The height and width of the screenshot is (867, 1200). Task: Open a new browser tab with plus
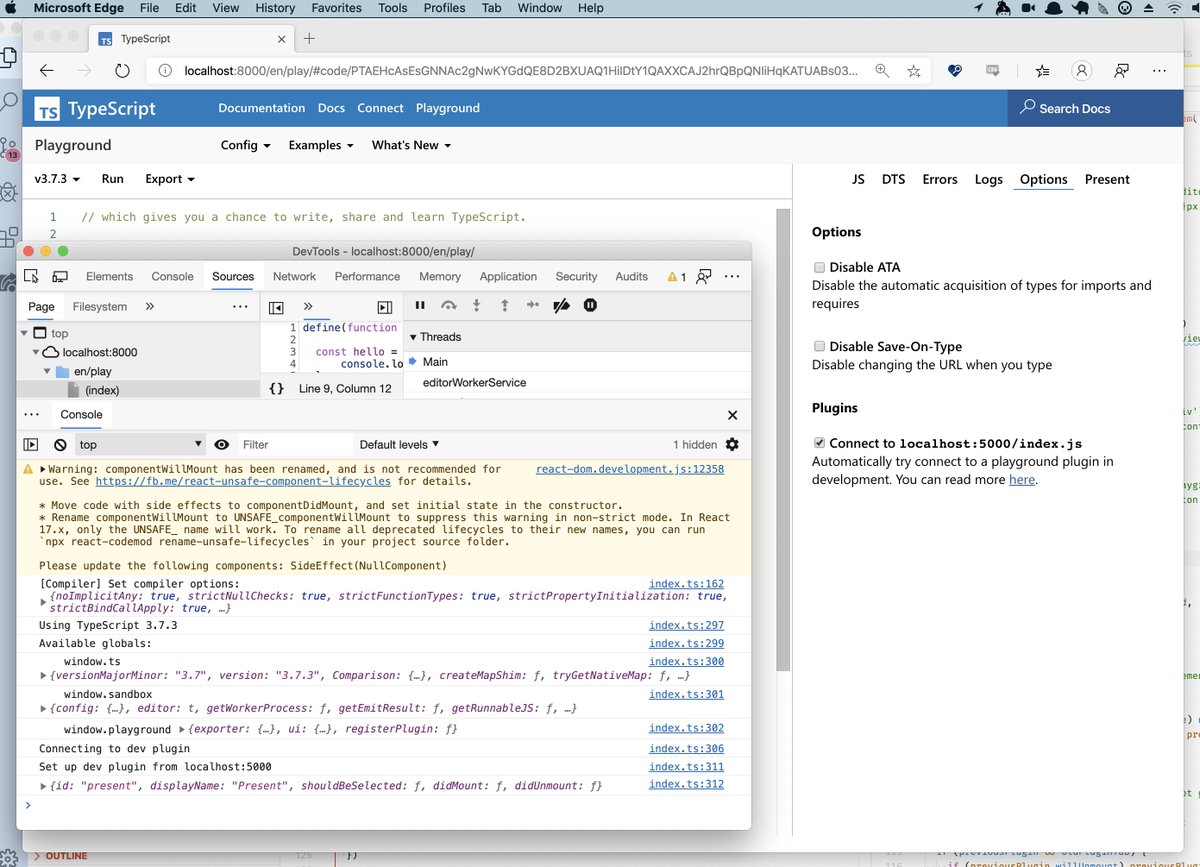click(309, 38)
